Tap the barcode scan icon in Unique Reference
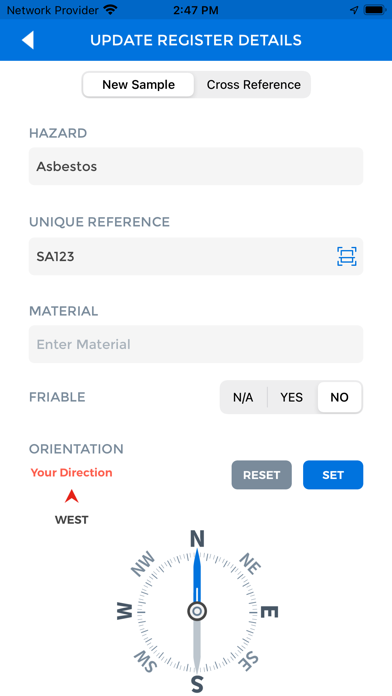The height and width of the screenshot is (696, 392). tap(347, 256)
